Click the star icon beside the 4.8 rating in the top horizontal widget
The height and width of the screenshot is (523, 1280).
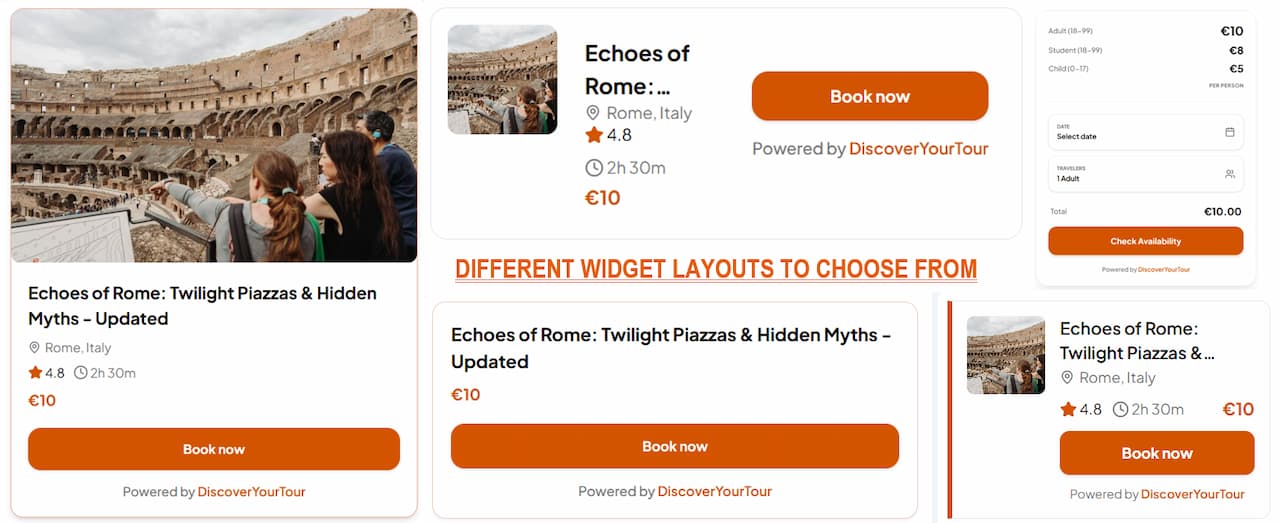[594, 135]
